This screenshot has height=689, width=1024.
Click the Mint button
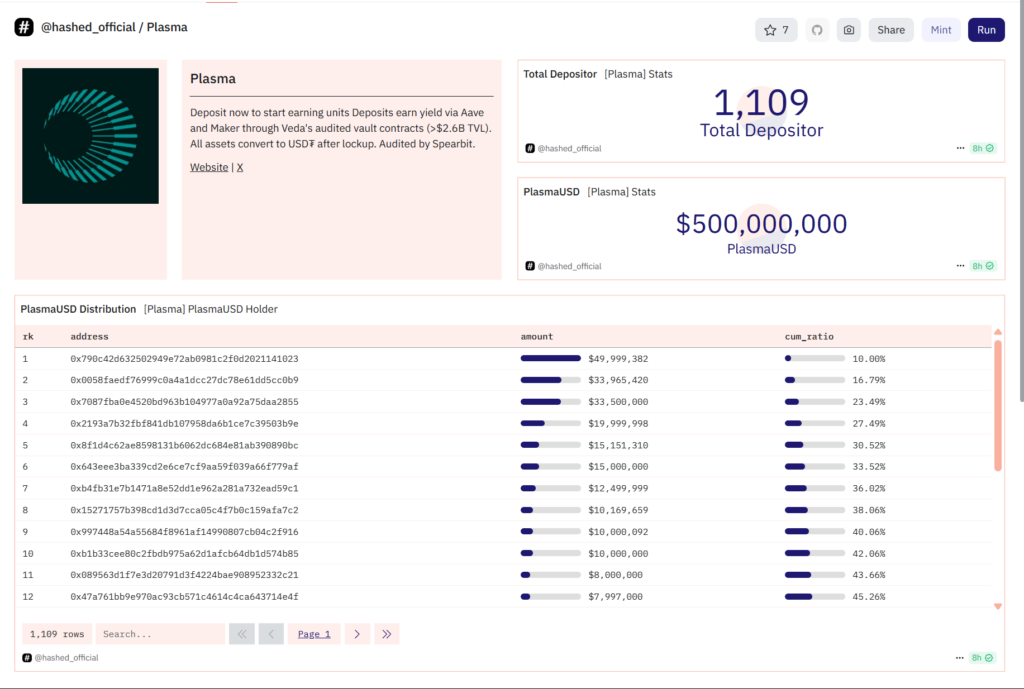(940, 30)
